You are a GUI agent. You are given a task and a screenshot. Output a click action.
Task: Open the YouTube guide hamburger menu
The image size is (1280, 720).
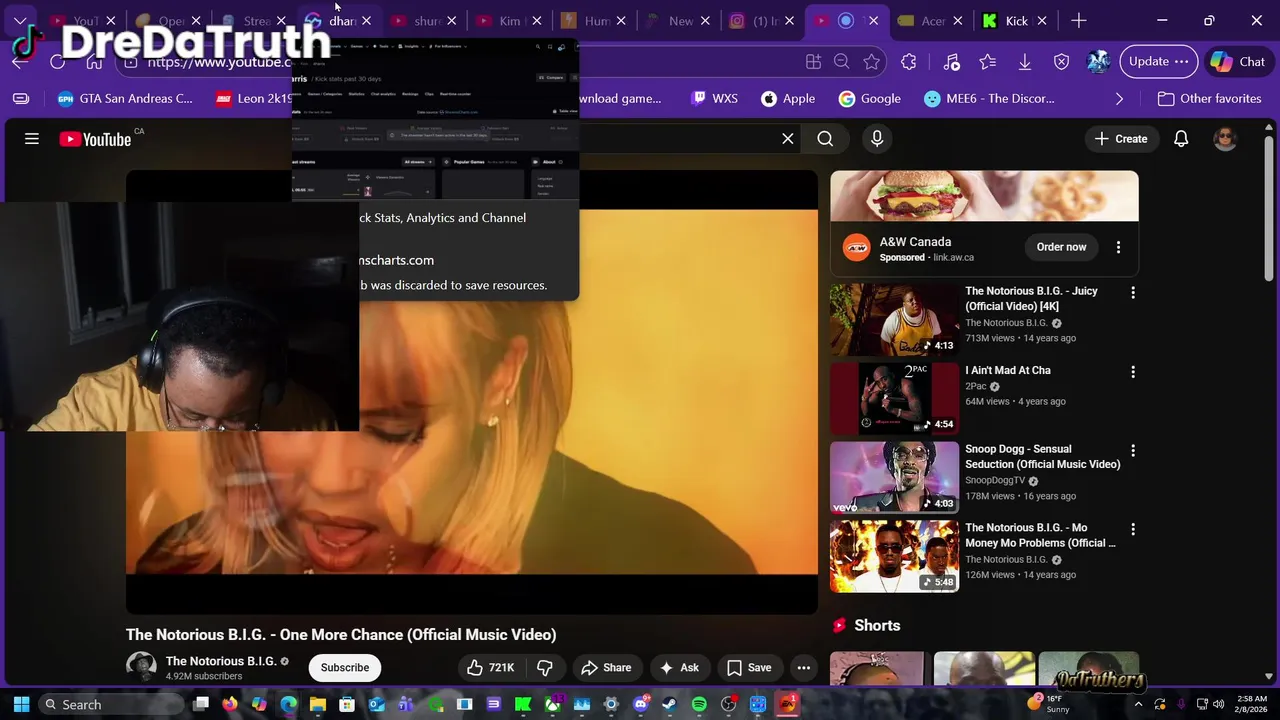pyautogui.click(x=32, y=139)
